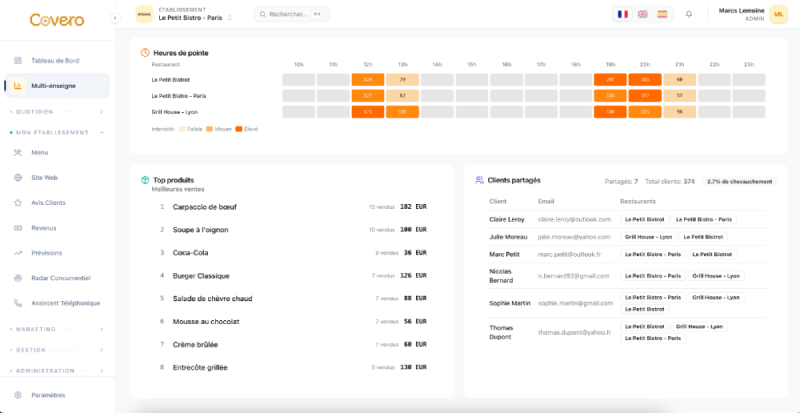The image size is (800, 413).
Task: Open Radar Concurrentiel menu item
Action: point(60,277)
